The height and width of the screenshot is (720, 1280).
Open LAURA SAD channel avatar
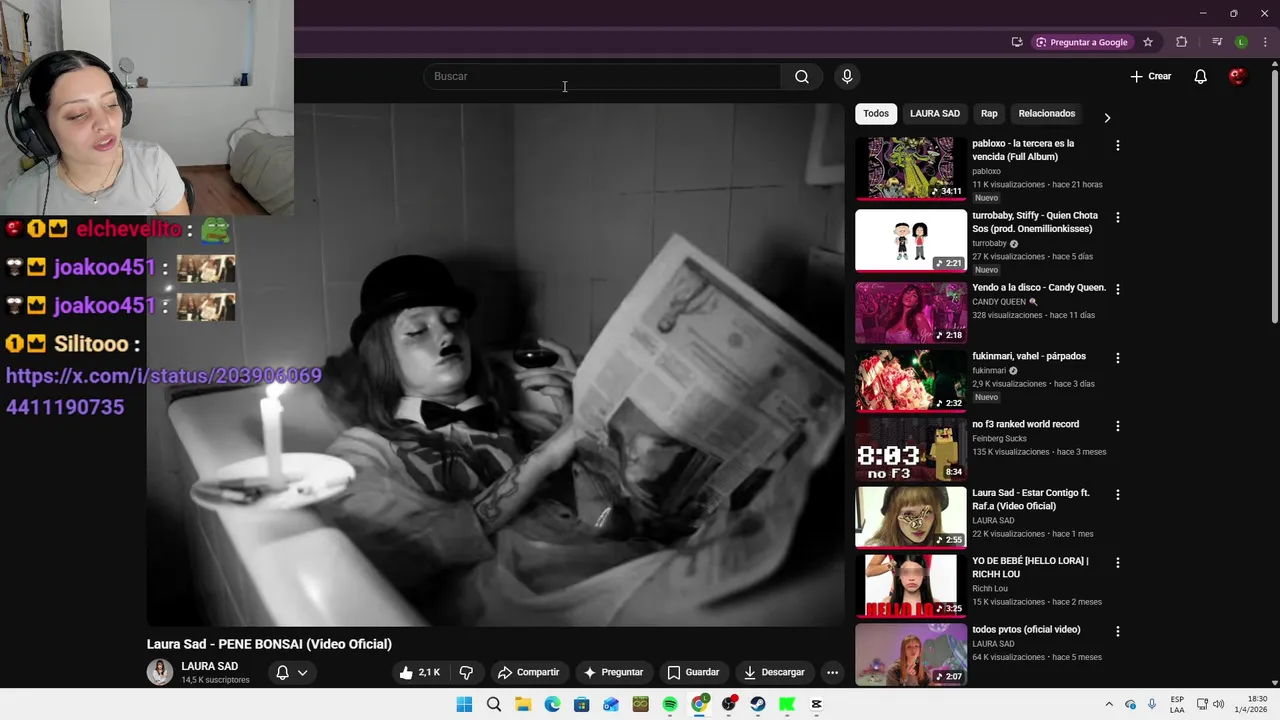160,672
